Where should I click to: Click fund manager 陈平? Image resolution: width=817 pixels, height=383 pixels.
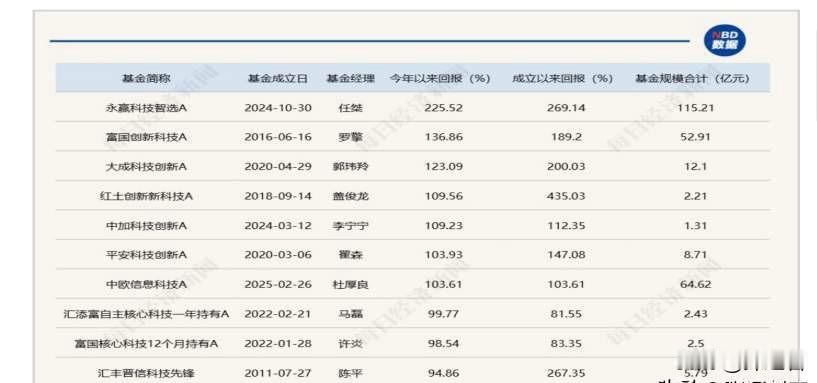pyautogui.click(x=350, y=373)
